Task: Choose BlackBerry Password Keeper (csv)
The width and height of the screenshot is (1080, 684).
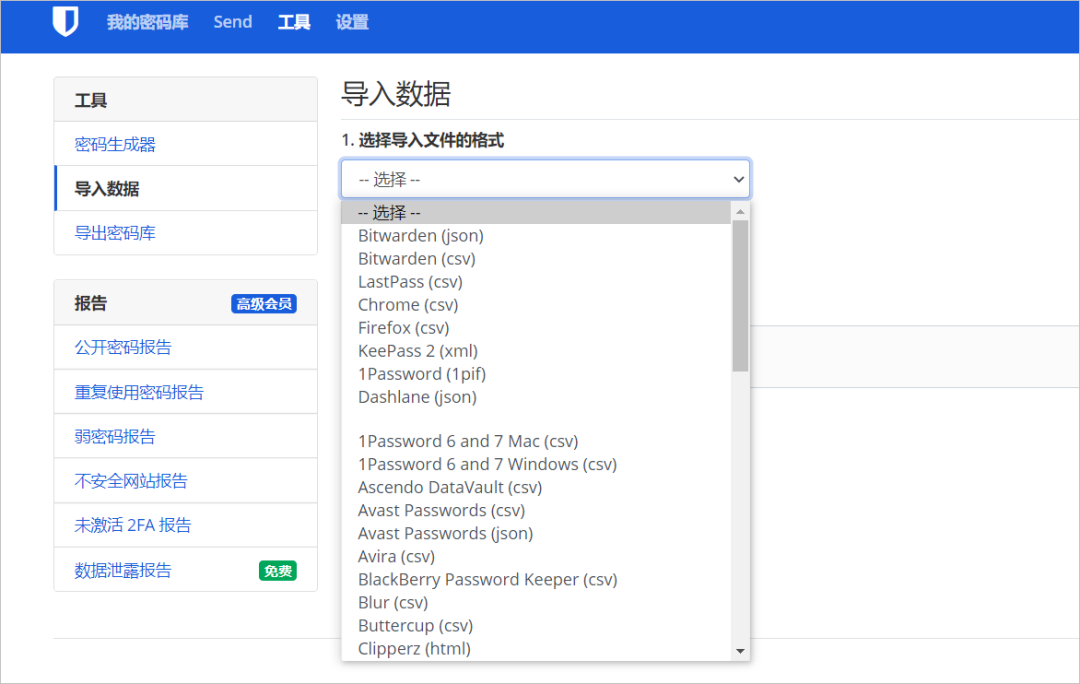Action: [x=536, y=579]
